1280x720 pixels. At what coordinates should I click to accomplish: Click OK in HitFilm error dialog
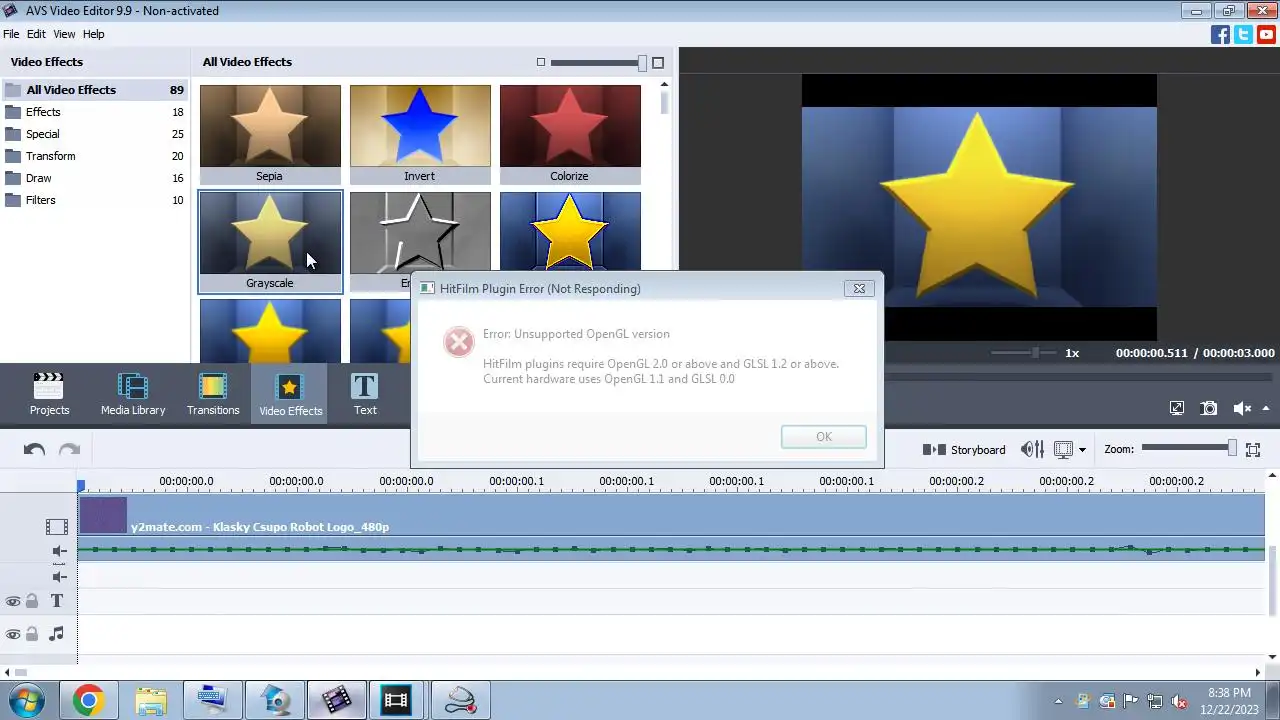[823, 437]
